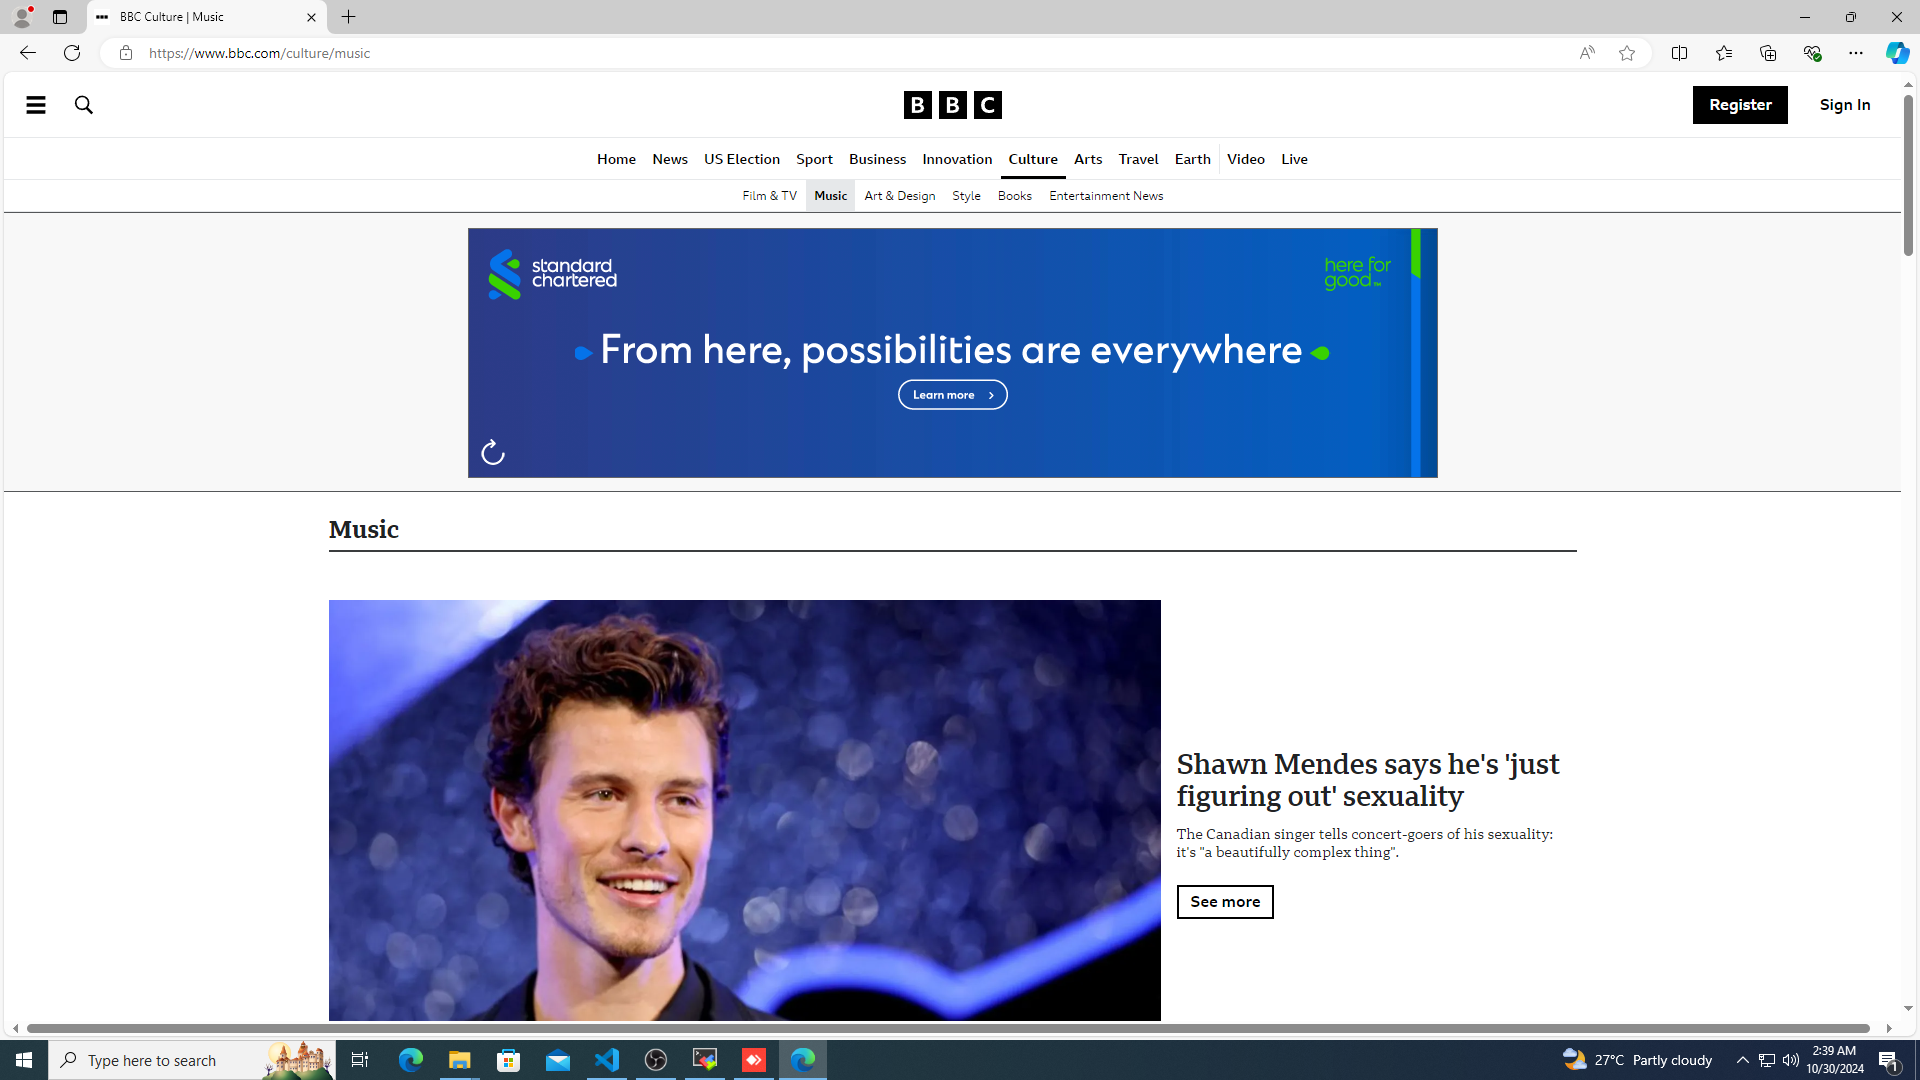Open Edge Settings and more menu
The image size is (1920, 1080).
tap(1855, 53)
